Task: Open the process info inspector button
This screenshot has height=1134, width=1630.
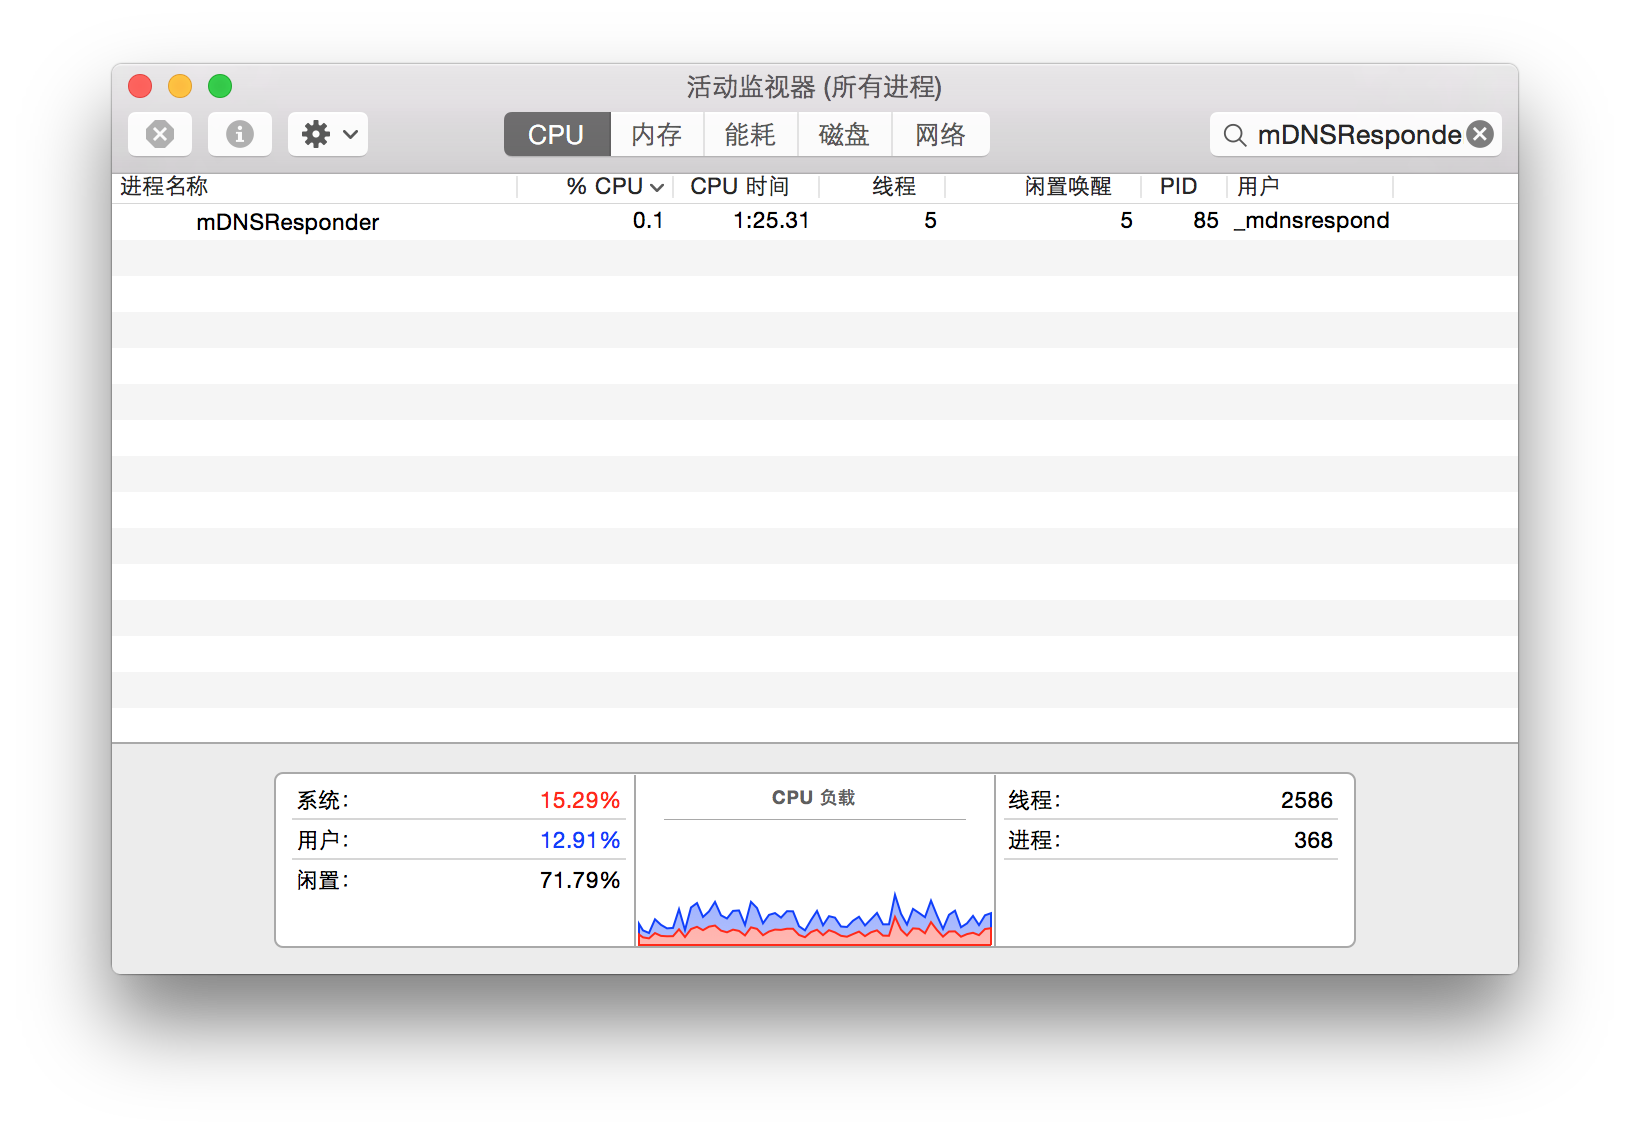Action: 240,134
